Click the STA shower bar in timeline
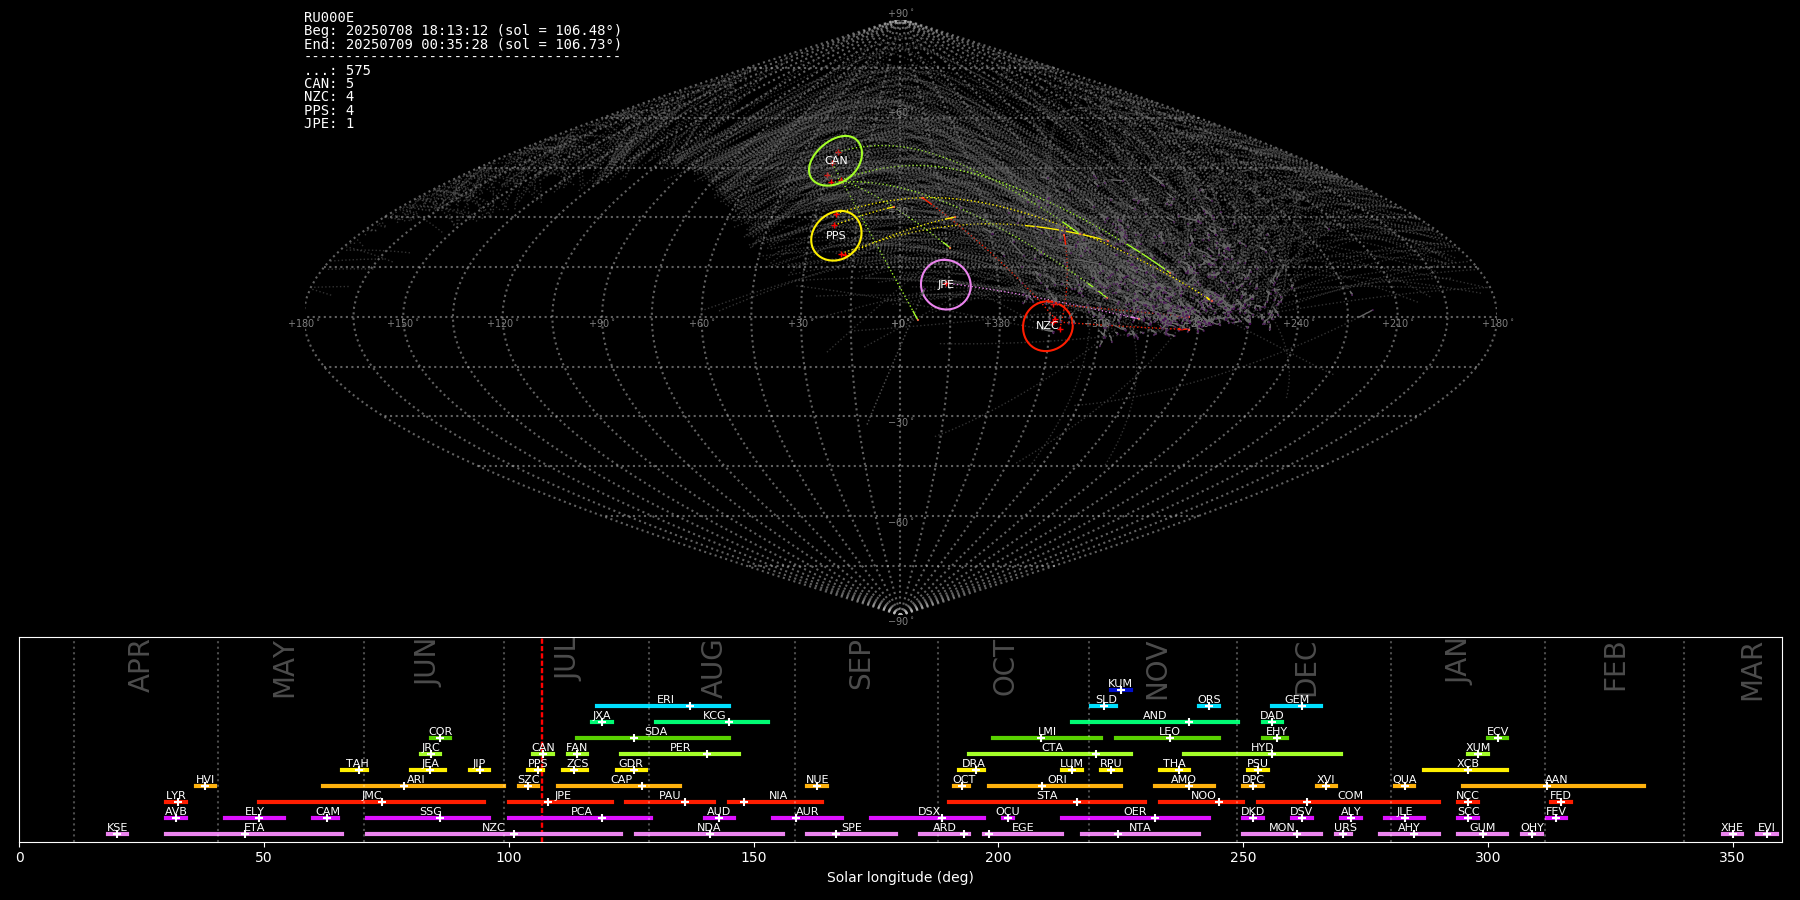Image resolution: width=1800 pixels, height=900 pixels. click(x=1047, y=802)
